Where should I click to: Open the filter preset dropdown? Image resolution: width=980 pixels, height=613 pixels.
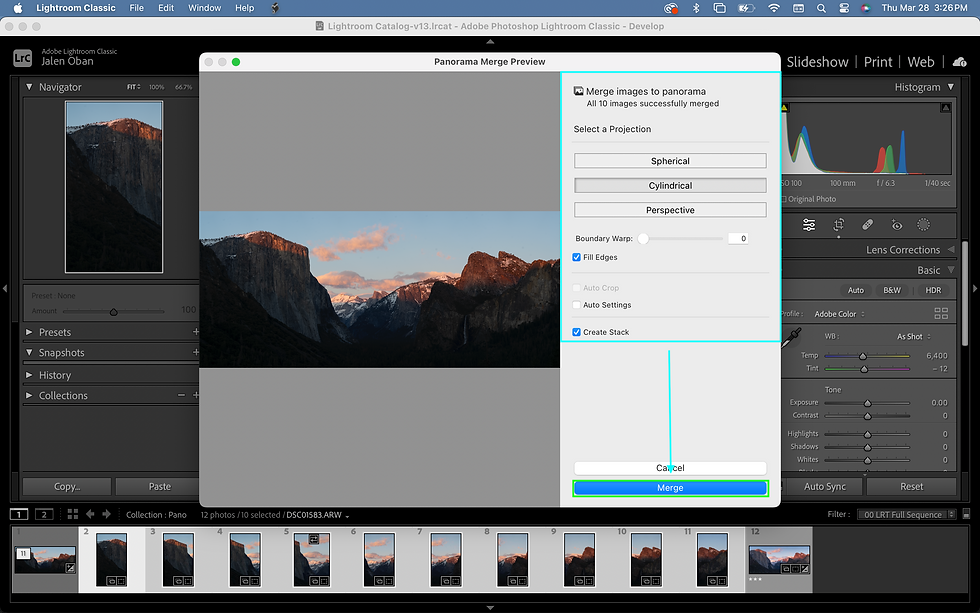[x=907, y=514]
